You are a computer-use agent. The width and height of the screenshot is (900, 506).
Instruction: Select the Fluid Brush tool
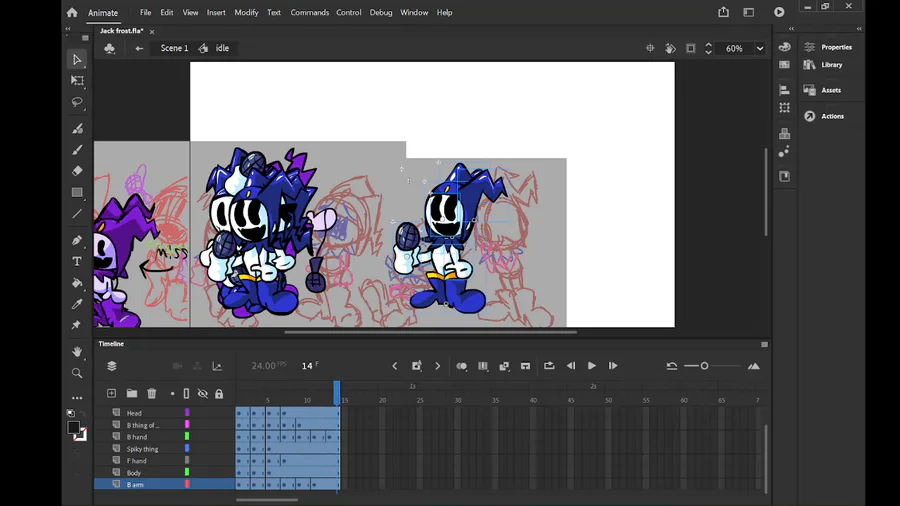[x=77, y=129]
